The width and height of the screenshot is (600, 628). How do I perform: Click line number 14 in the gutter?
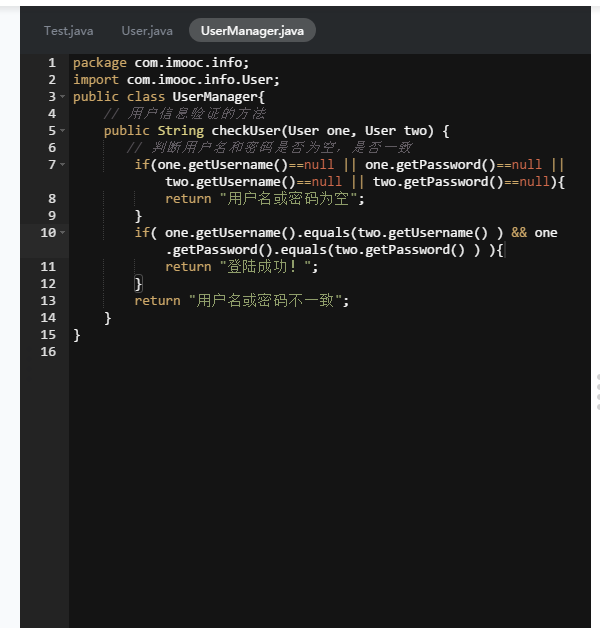pyautogui.click(x=48, y=318)
